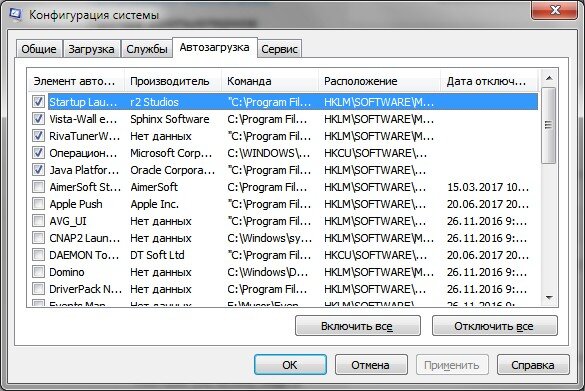Close the Конфигурация системы window

[x=555, y=9]
